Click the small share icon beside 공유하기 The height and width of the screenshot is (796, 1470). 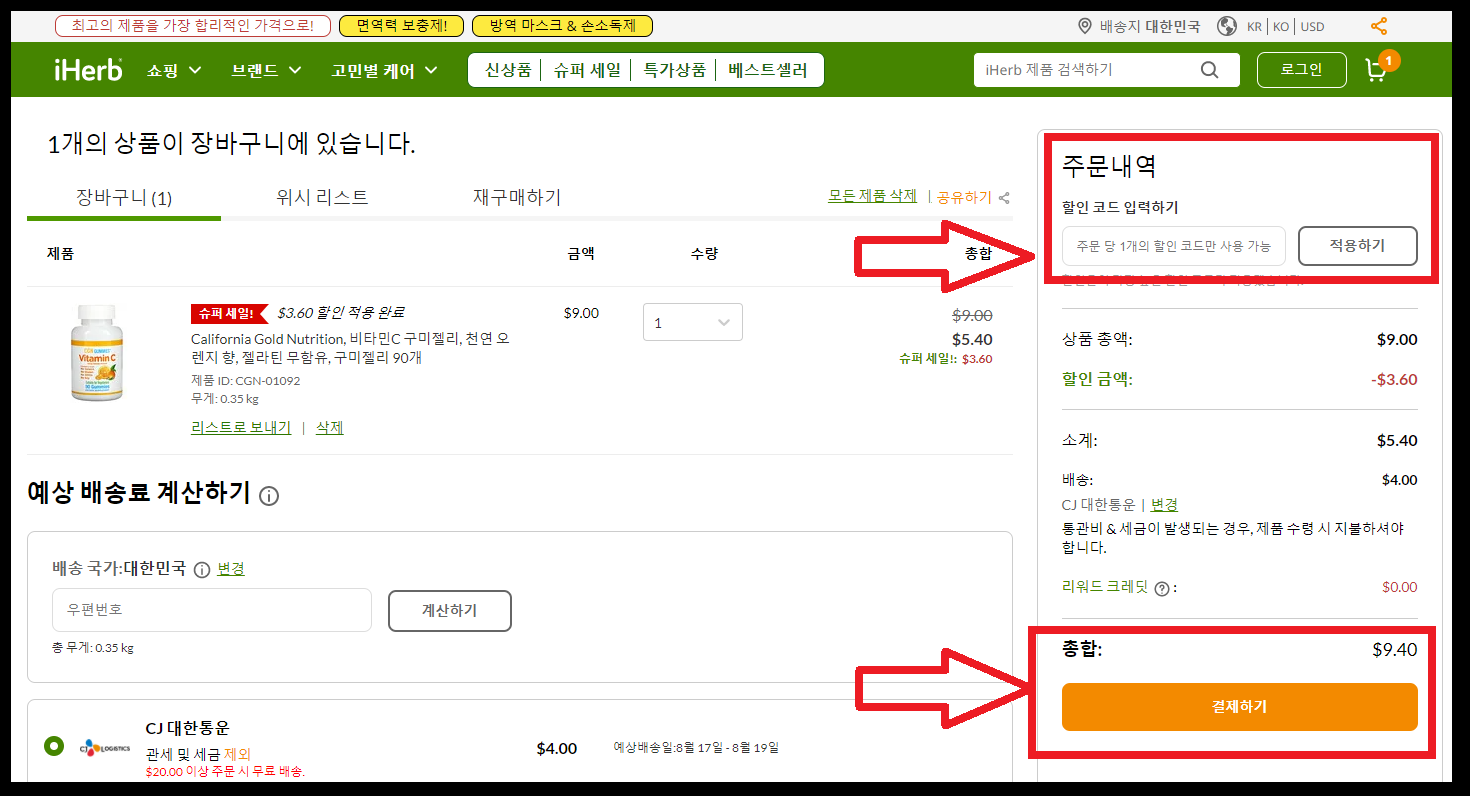pyautogui.click(x=1004, y=198)
